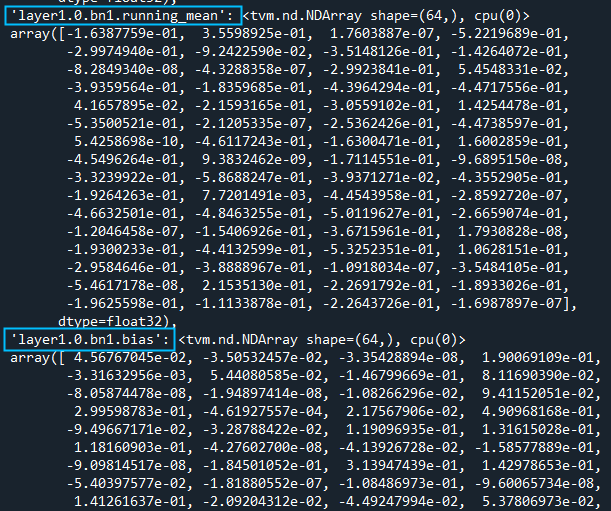Viewport: 611px width, 511px height.
Task: Click the value -4.61927557e-04
Action: 262,412
